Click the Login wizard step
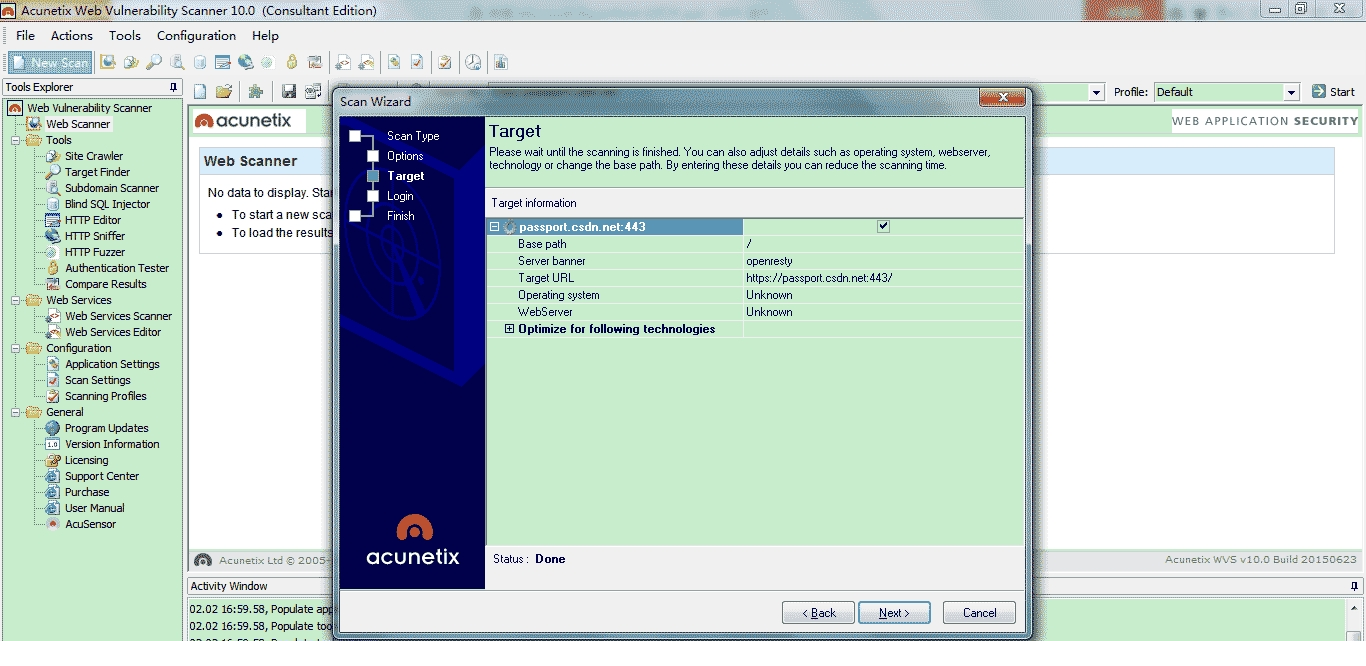 pyautogui.click(x=400, y=196)
